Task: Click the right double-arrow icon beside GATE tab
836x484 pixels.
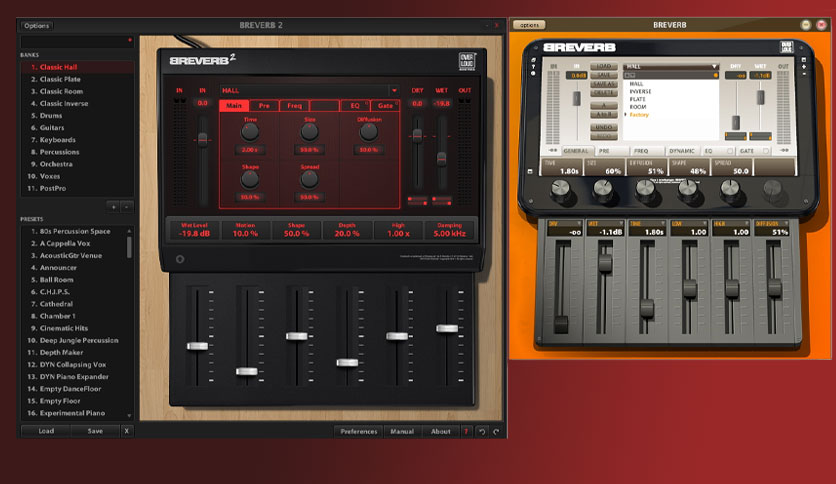Action: (784, 151)
